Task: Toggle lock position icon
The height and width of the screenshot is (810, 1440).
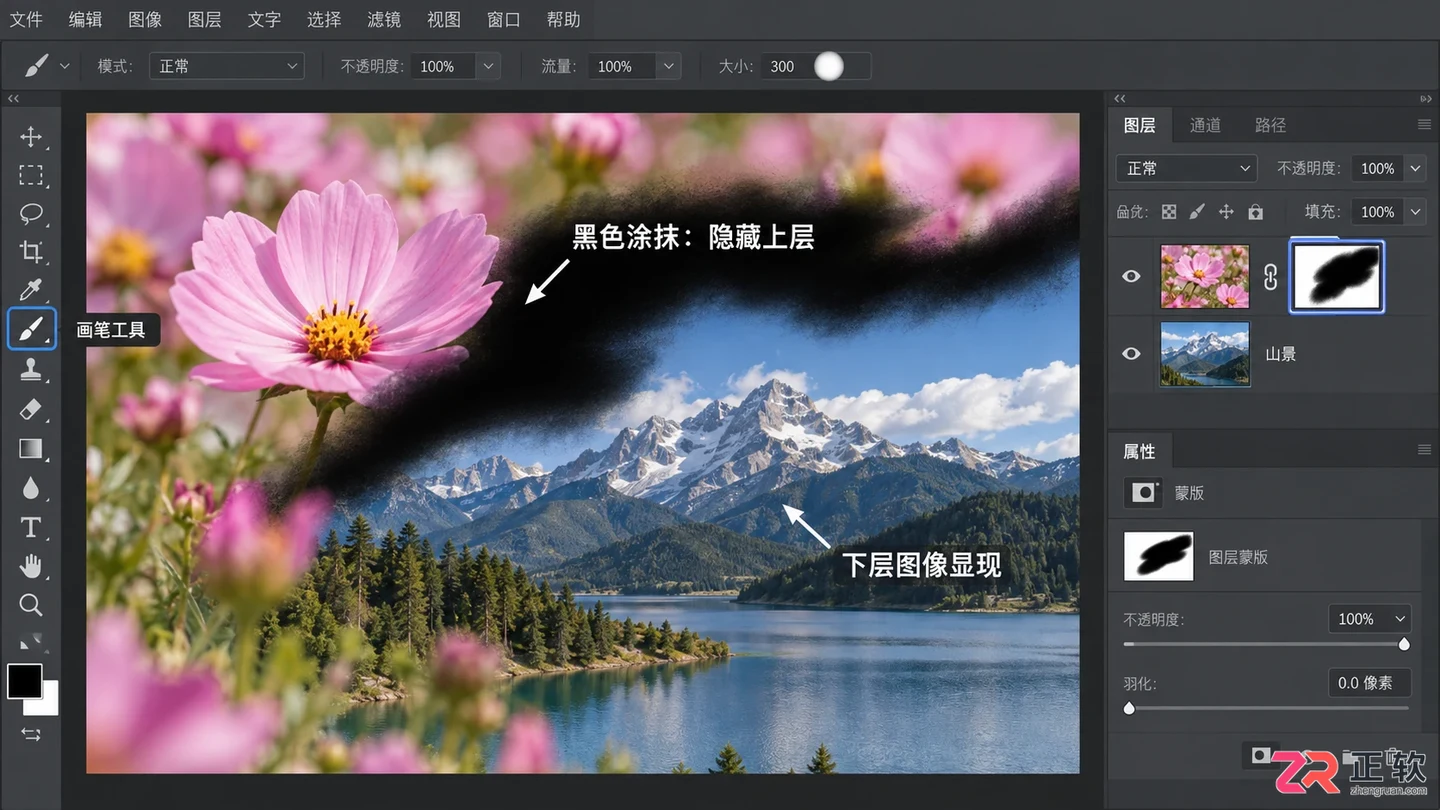Action: click(1226, 212)
